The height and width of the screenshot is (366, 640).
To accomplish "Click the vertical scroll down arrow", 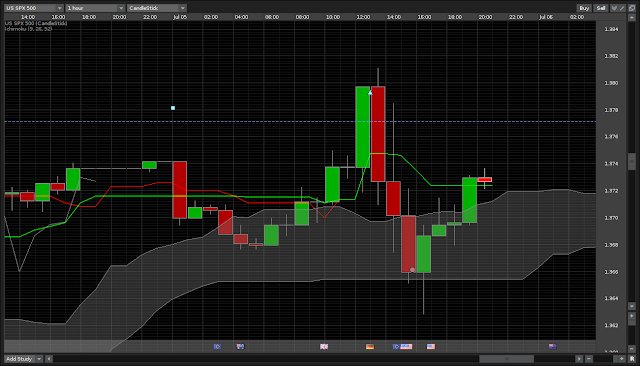I will [x=631, y=306].
